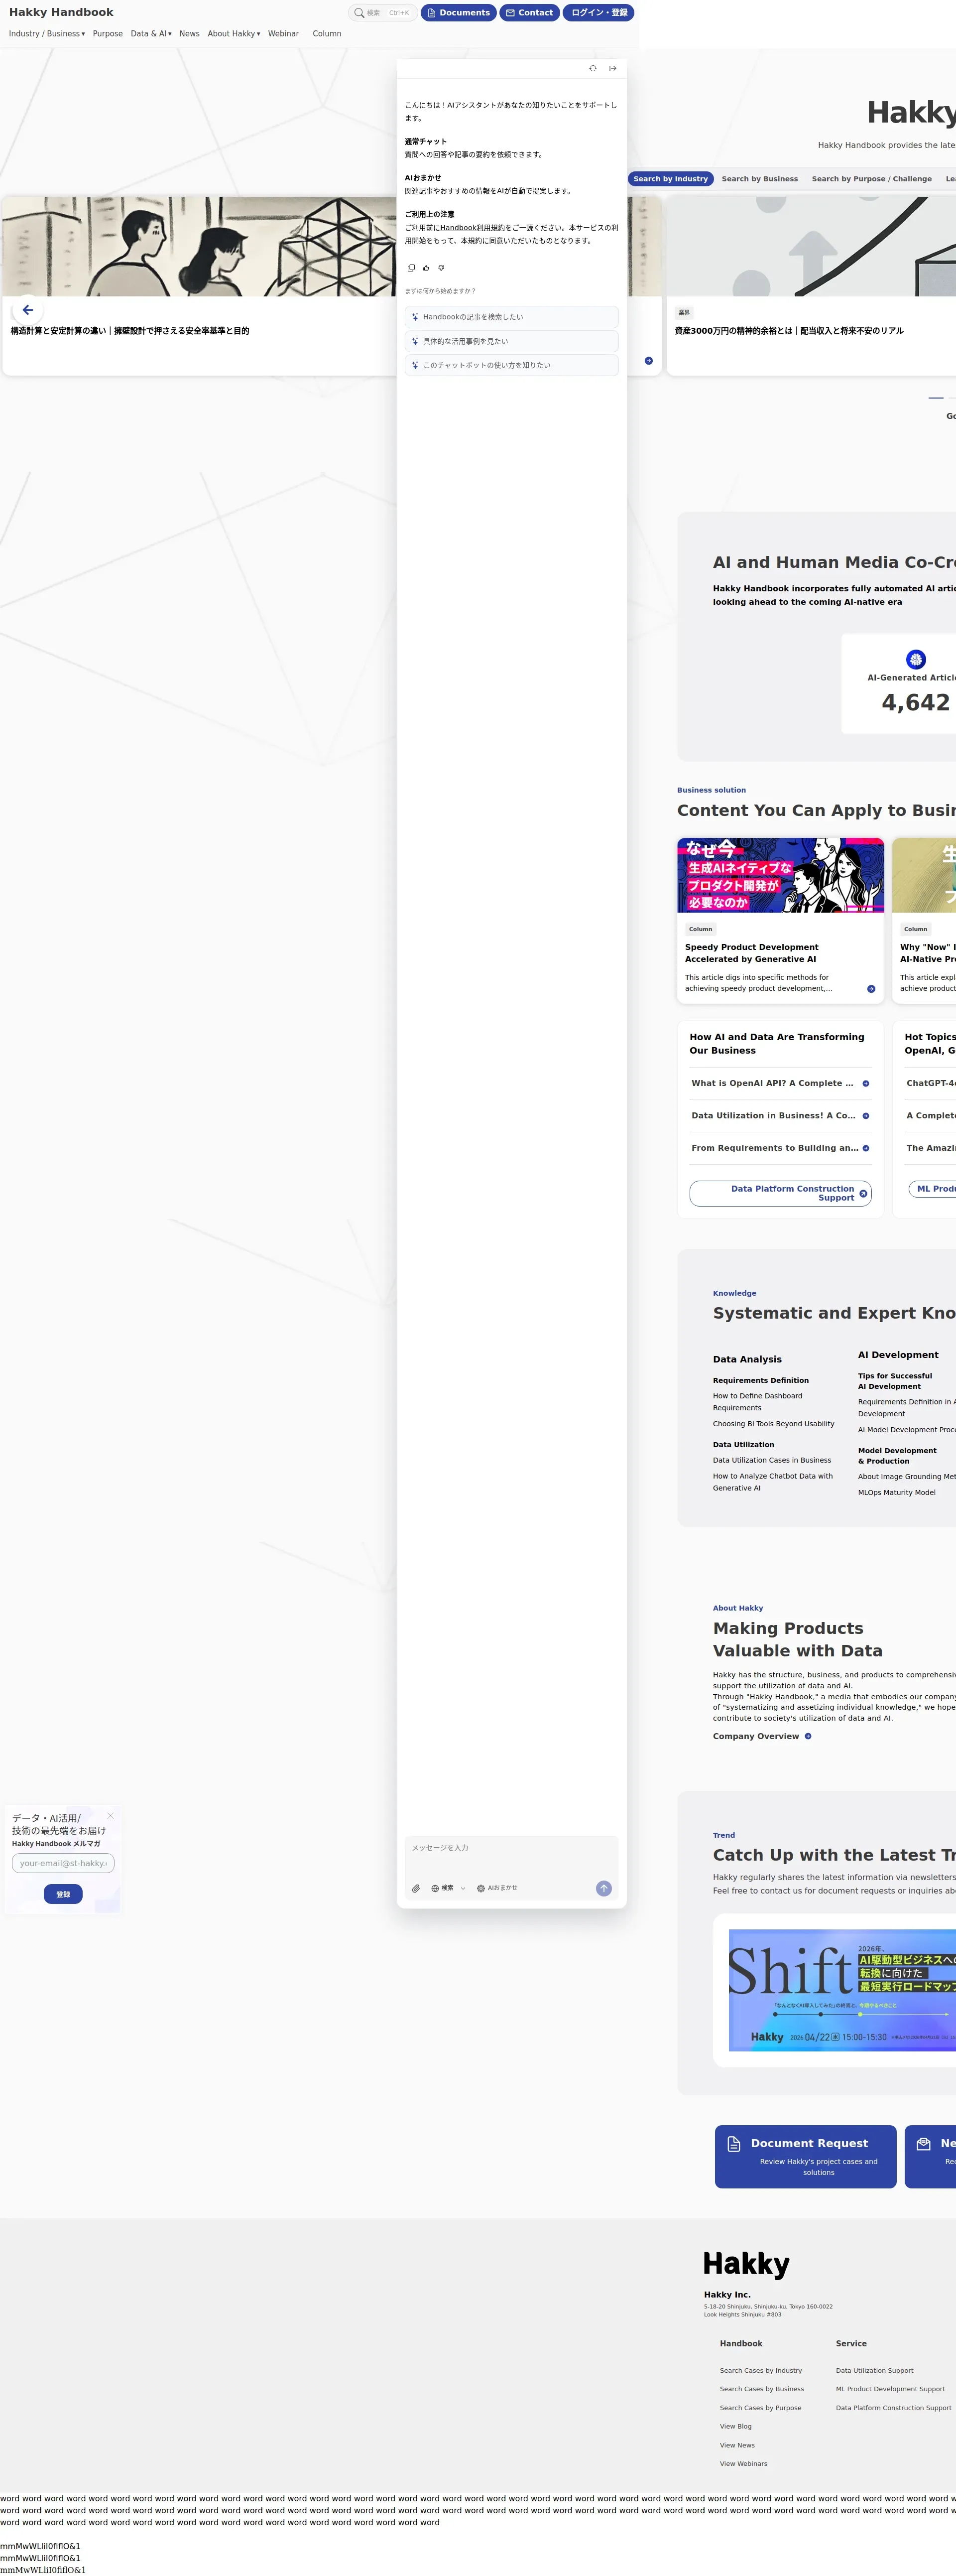The image size is (956, 2576).
Task: Expand the Data & AI menu
Action: [x=151, y=34]
